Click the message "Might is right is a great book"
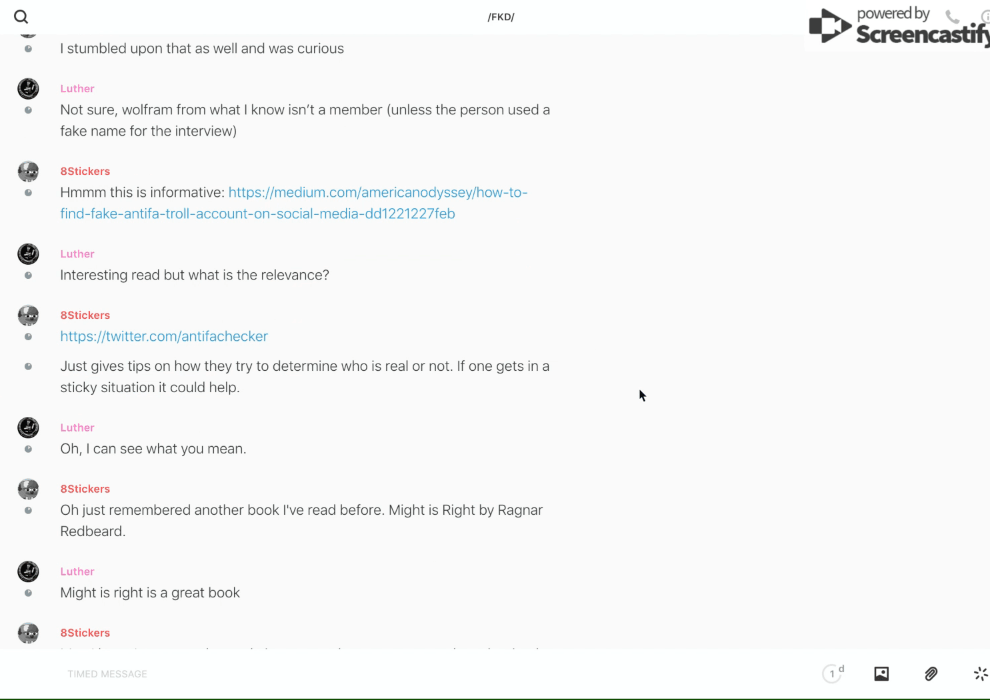Image resolution: width=990 pixels, height=700 pixels. pos(150,592)
